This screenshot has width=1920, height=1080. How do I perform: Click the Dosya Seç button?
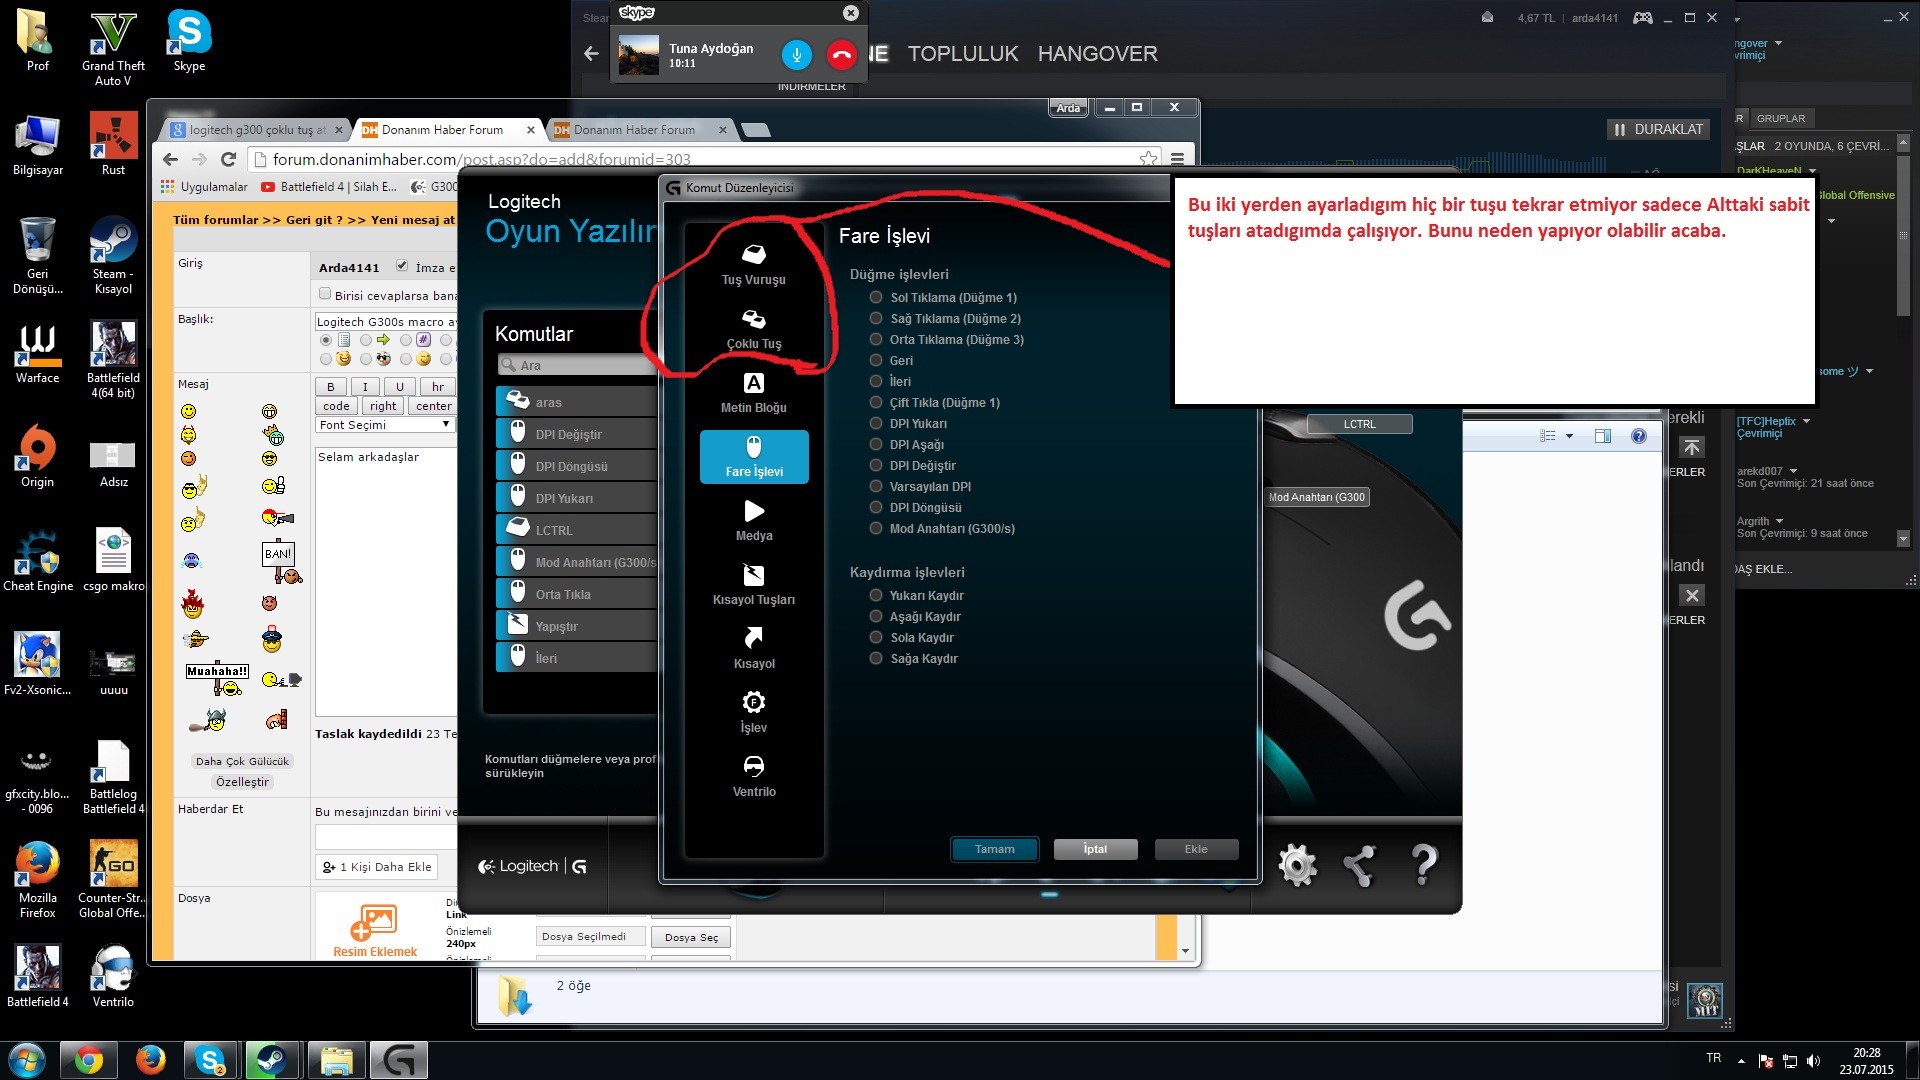[x=691, y=937]
